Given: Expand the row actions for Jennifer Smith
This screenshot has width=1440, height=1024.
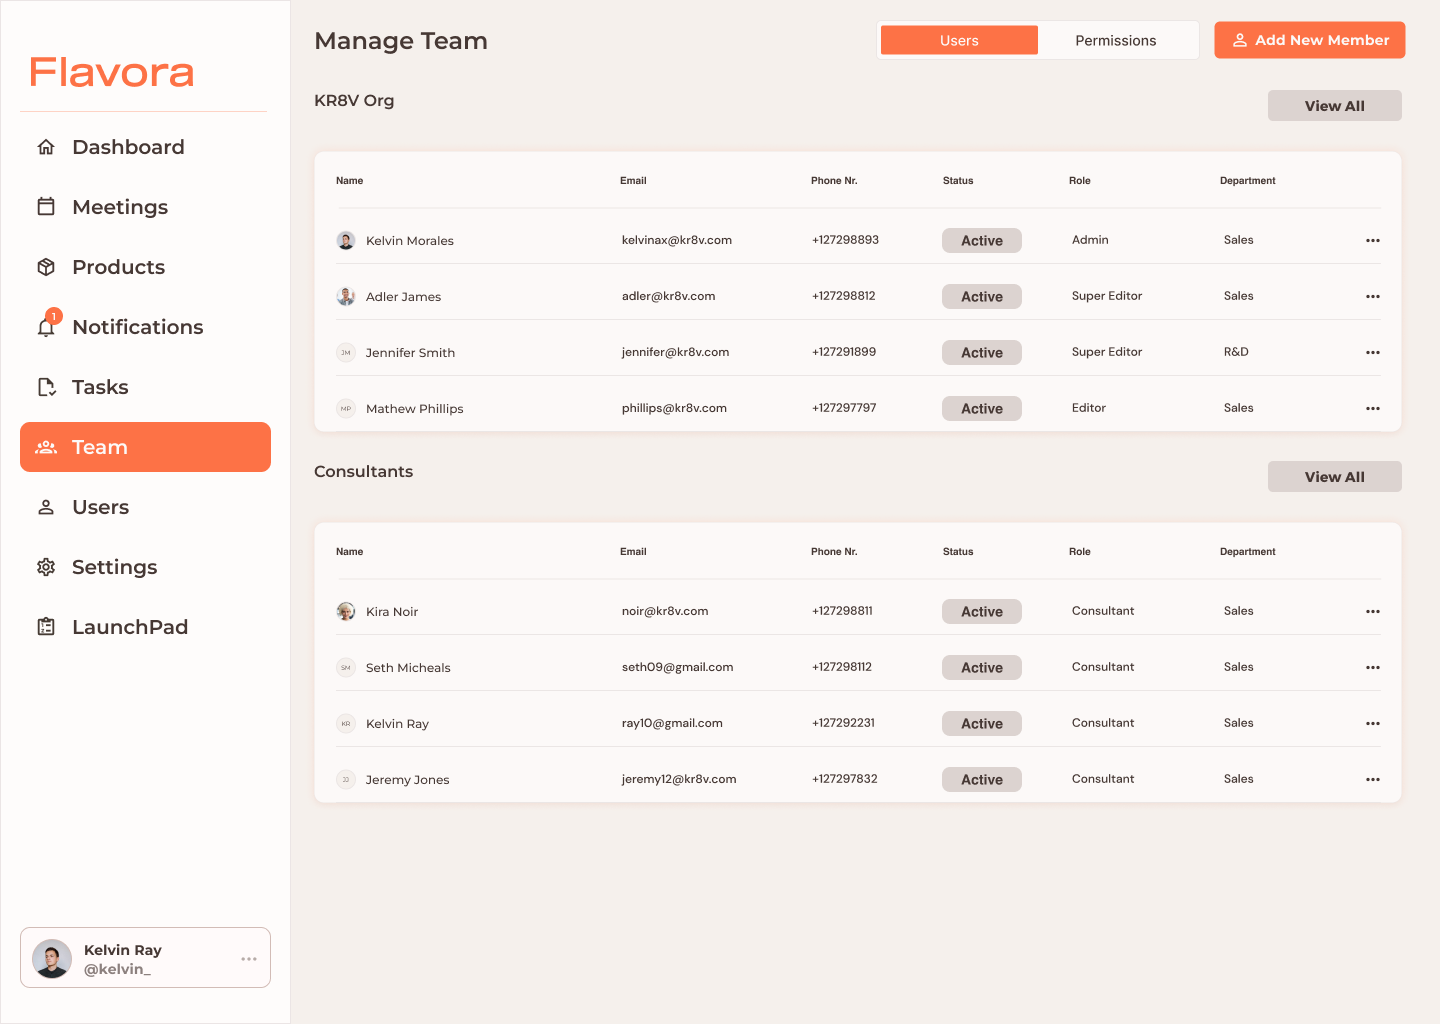Looking at the screenshot, I should (1372, 352).
